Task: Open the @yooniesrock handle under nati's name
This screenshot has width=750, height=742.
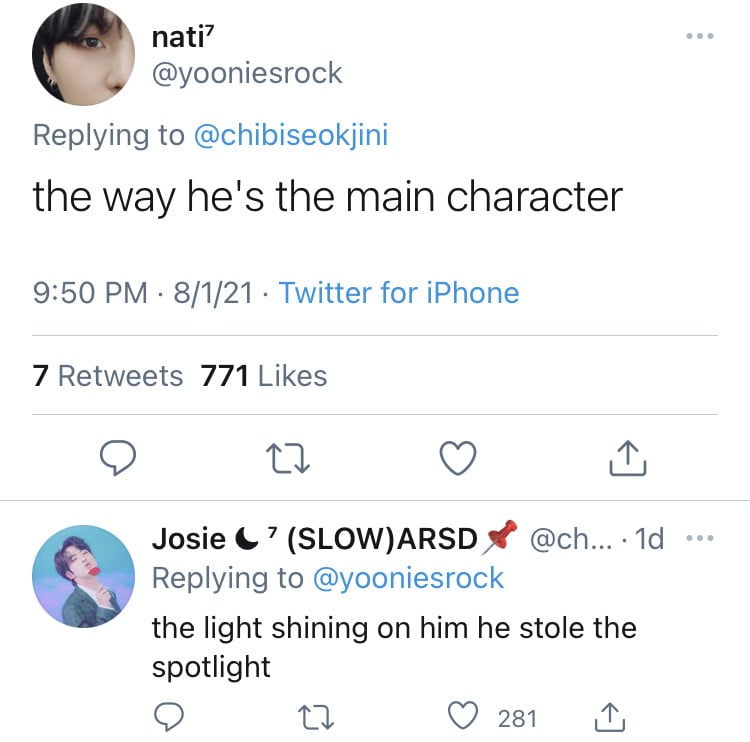Action: click(247, 73)
